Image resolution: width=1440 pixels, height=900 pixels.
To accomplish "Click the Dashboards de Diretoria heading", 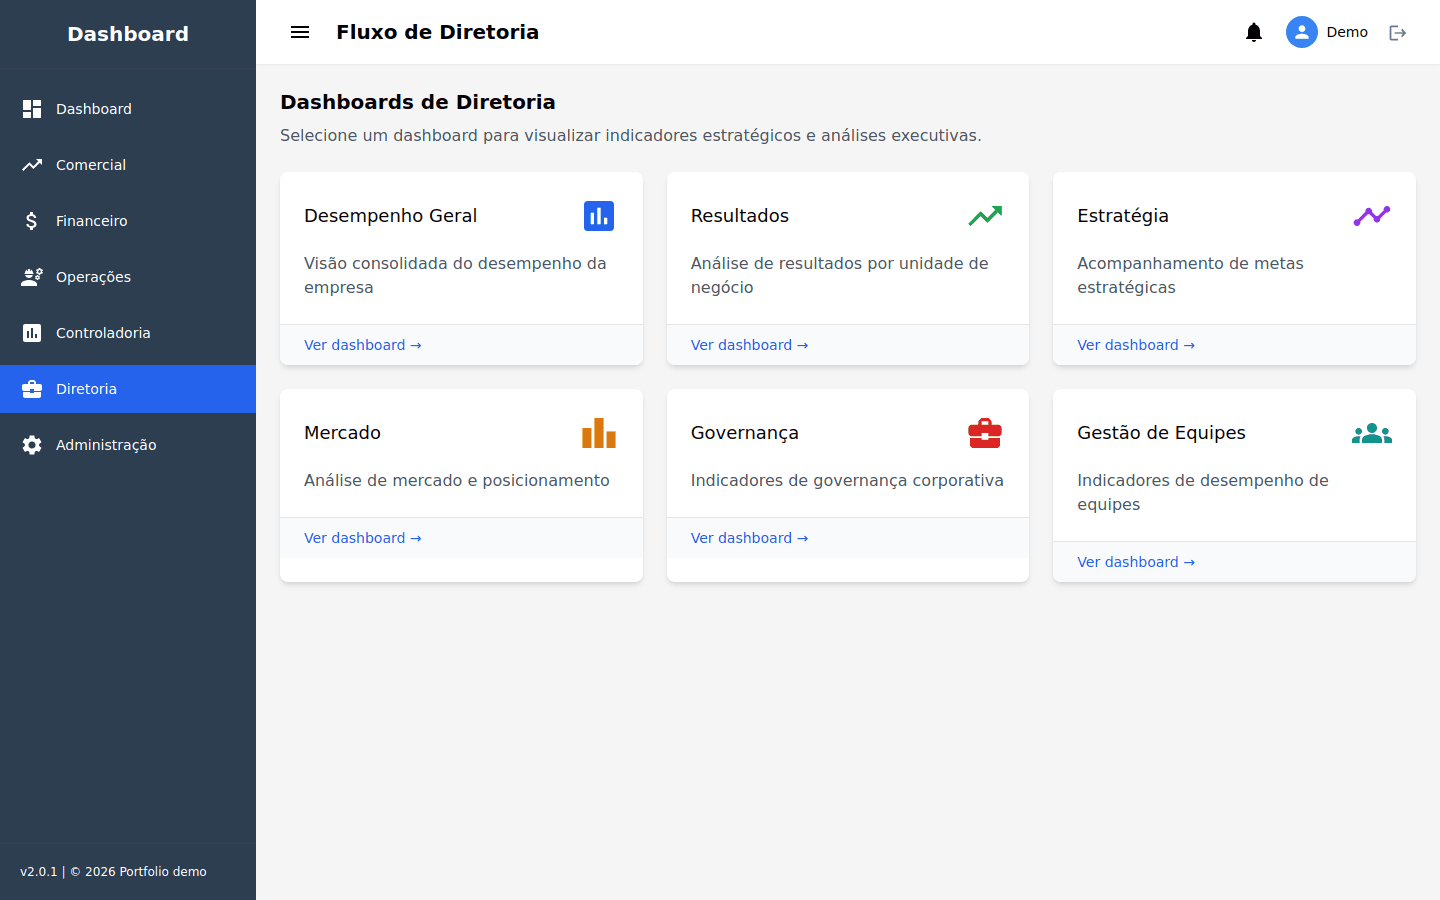I will 418,102.
